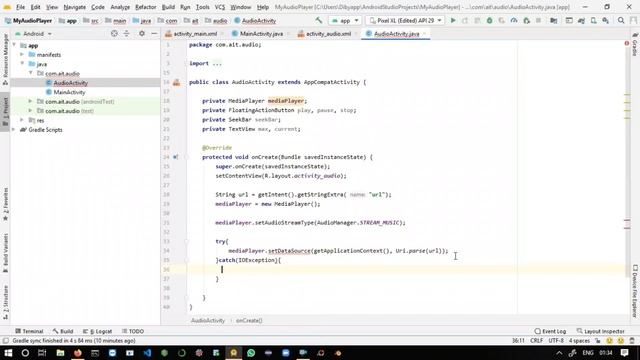Run the app with green play button
640x360 pixels.
pyautogui.click(x=453, y=20)
